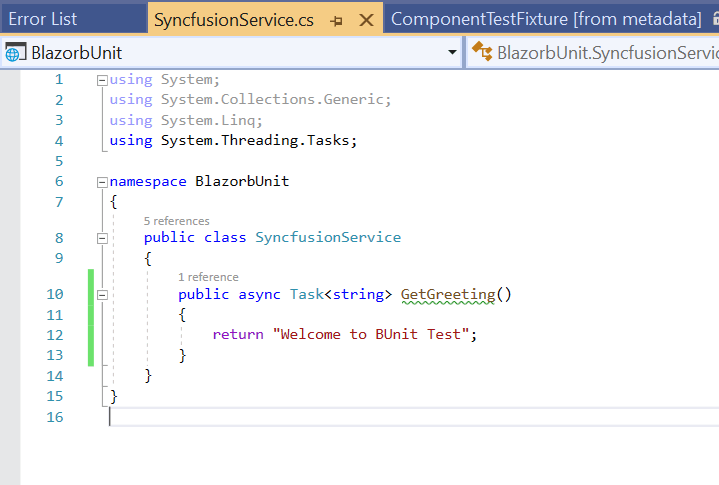Show the 5 references CodeLens link
The image size is (719, 485).
click(x=176, y=221)
